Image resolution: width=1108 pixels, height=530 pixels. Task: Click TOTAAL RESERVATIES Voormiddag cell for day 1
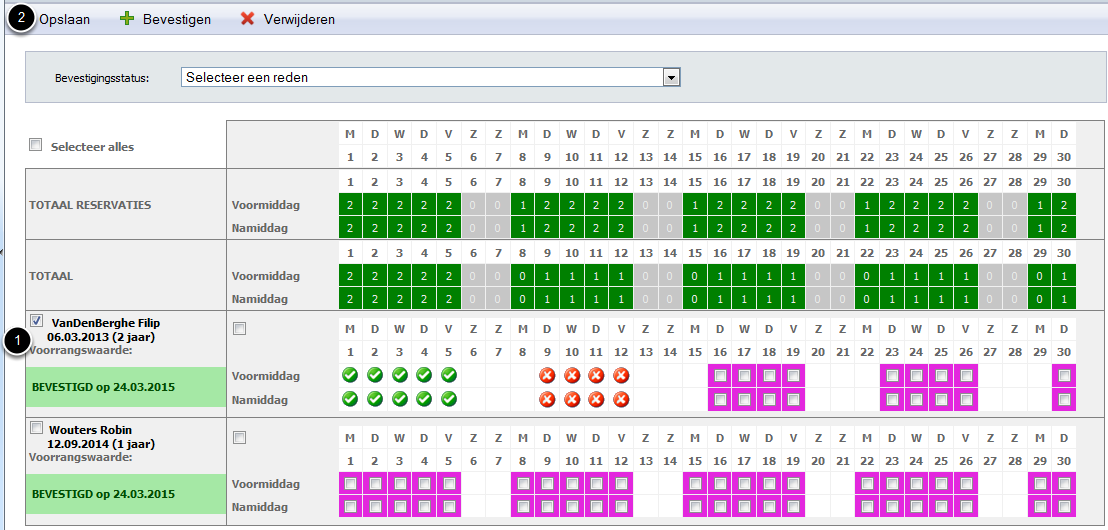[350, 204]
